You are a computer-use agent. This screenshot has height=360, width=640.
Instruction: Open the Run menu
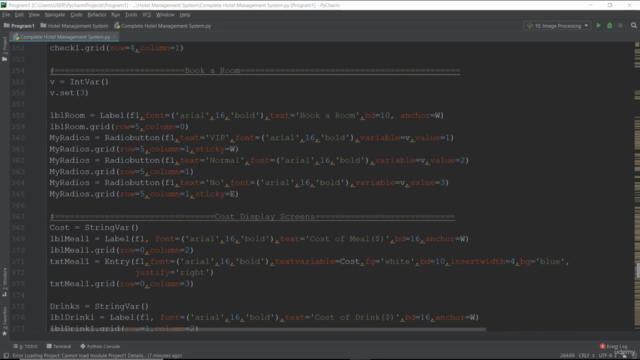point(116,15)
